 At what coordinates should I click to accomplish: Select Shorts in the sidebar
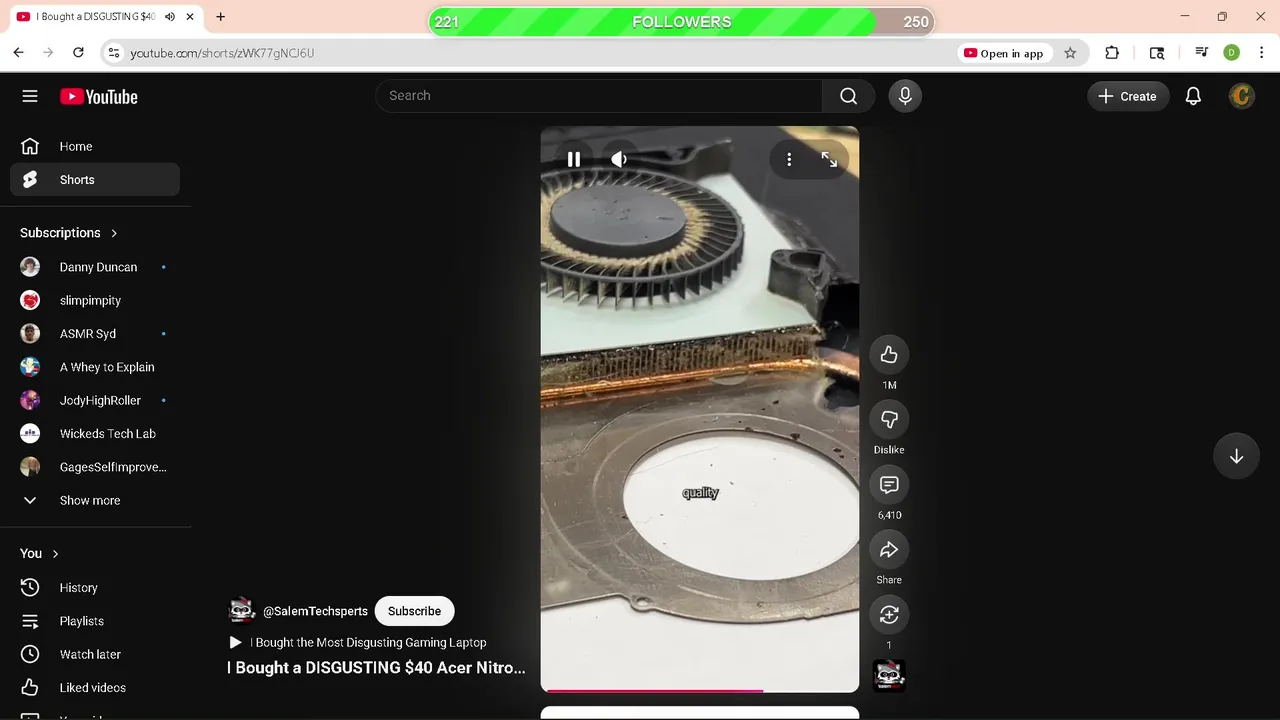(x=95, y=180)
